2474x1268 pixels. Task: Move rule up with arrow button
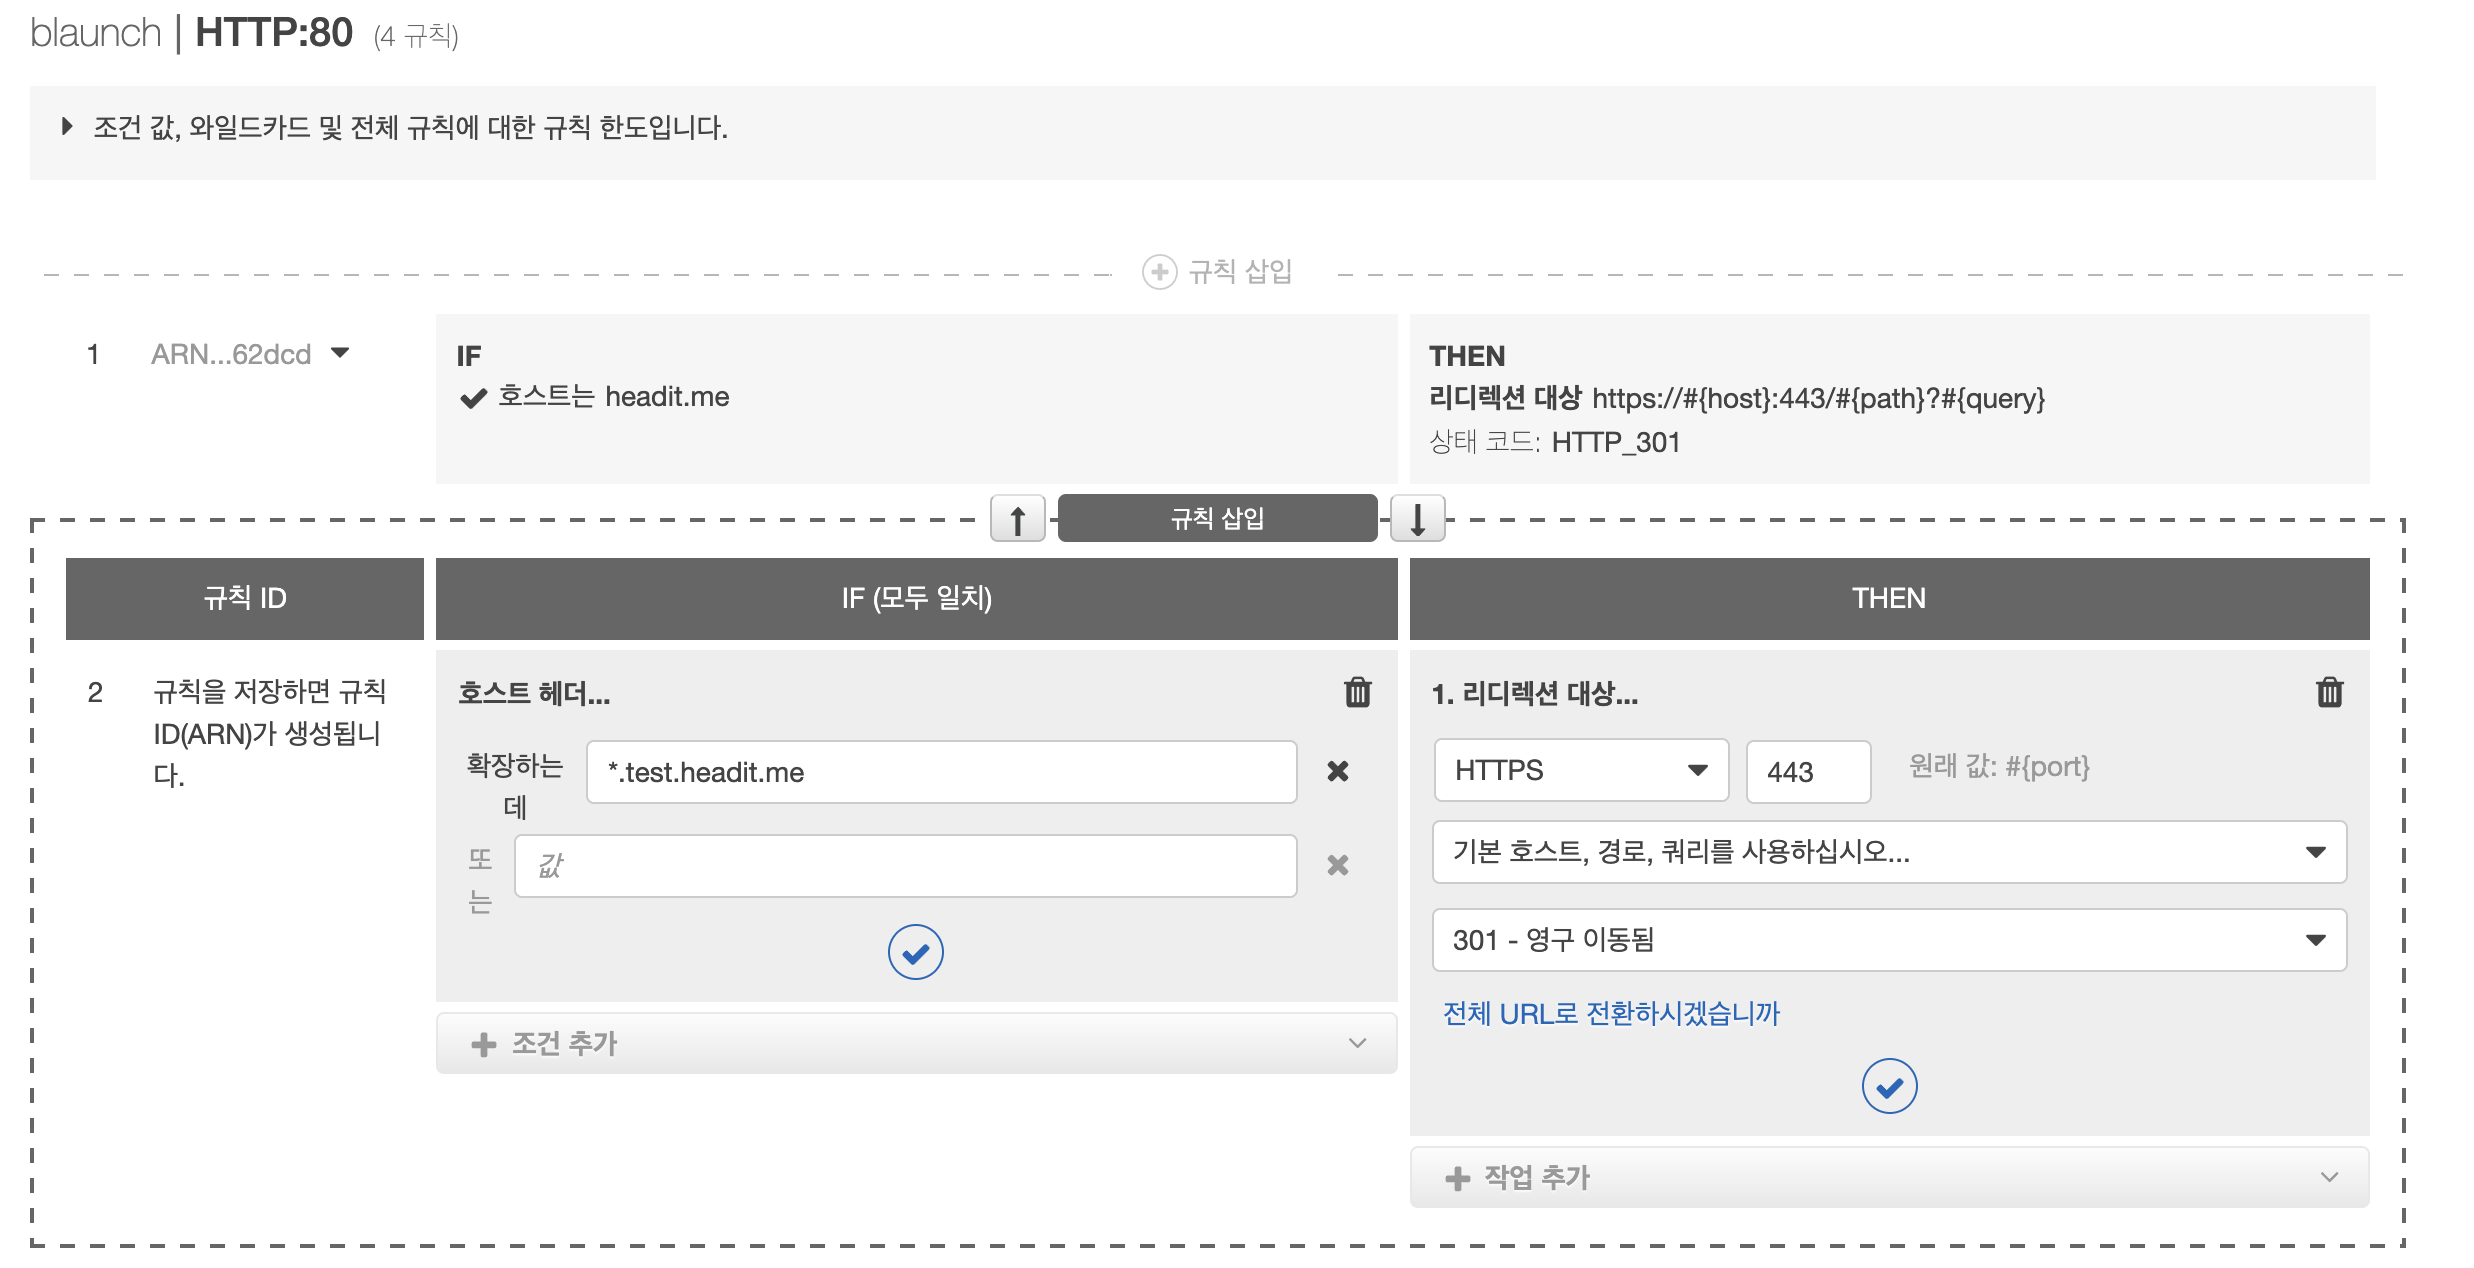tap(1017, 519)
